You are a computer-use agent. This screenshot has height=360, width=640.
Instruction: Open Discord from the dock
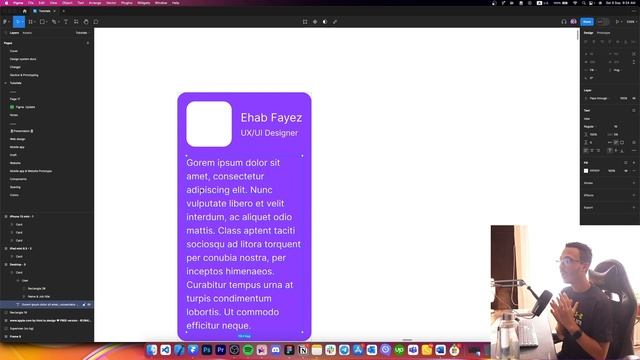[276, 350]
